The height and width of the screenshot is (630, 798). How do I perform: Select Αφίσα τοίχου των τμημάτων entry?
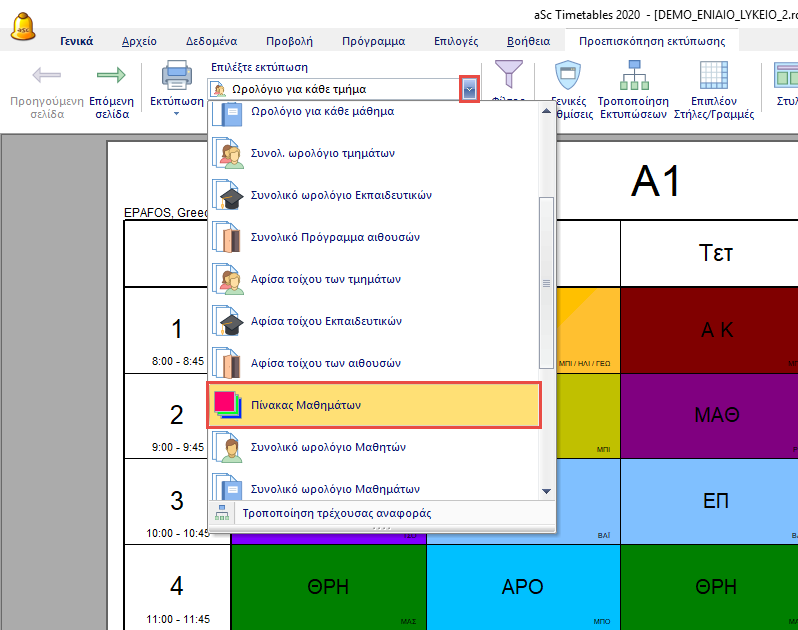coord(373,279)
